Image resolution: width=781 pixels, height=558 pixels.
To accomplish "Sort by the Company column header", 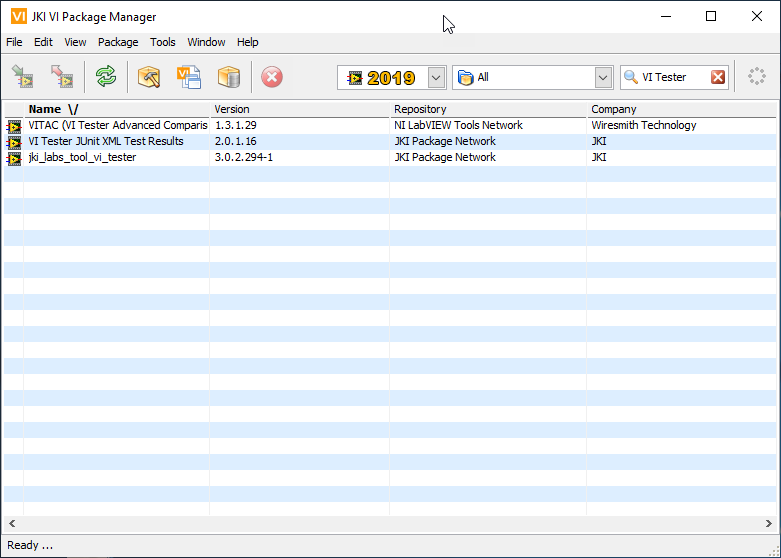I will [681, 109].
